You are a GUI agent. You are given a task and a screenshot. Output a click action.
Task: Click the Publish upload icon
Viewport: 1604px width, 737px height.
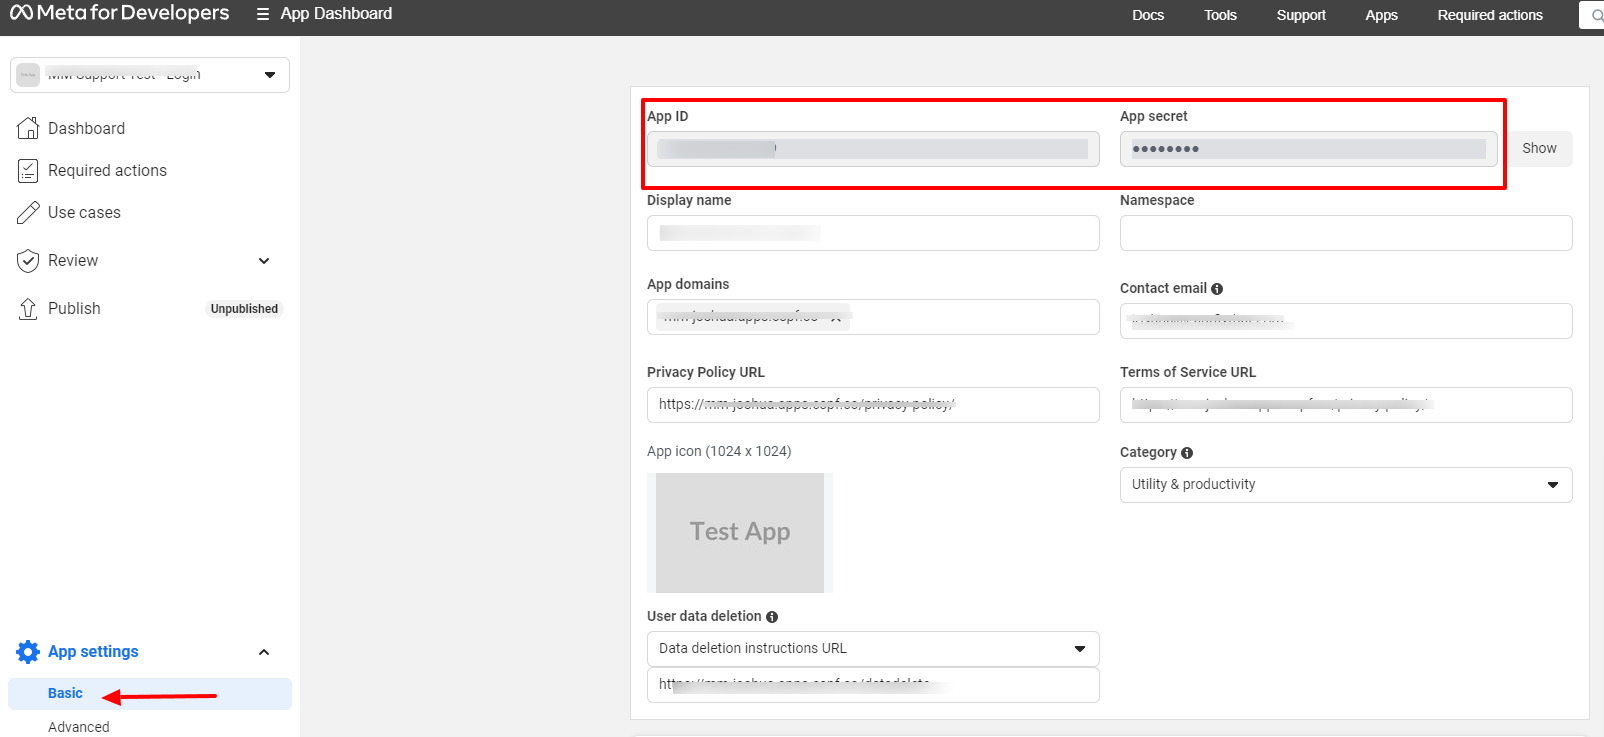coord(28,308)
